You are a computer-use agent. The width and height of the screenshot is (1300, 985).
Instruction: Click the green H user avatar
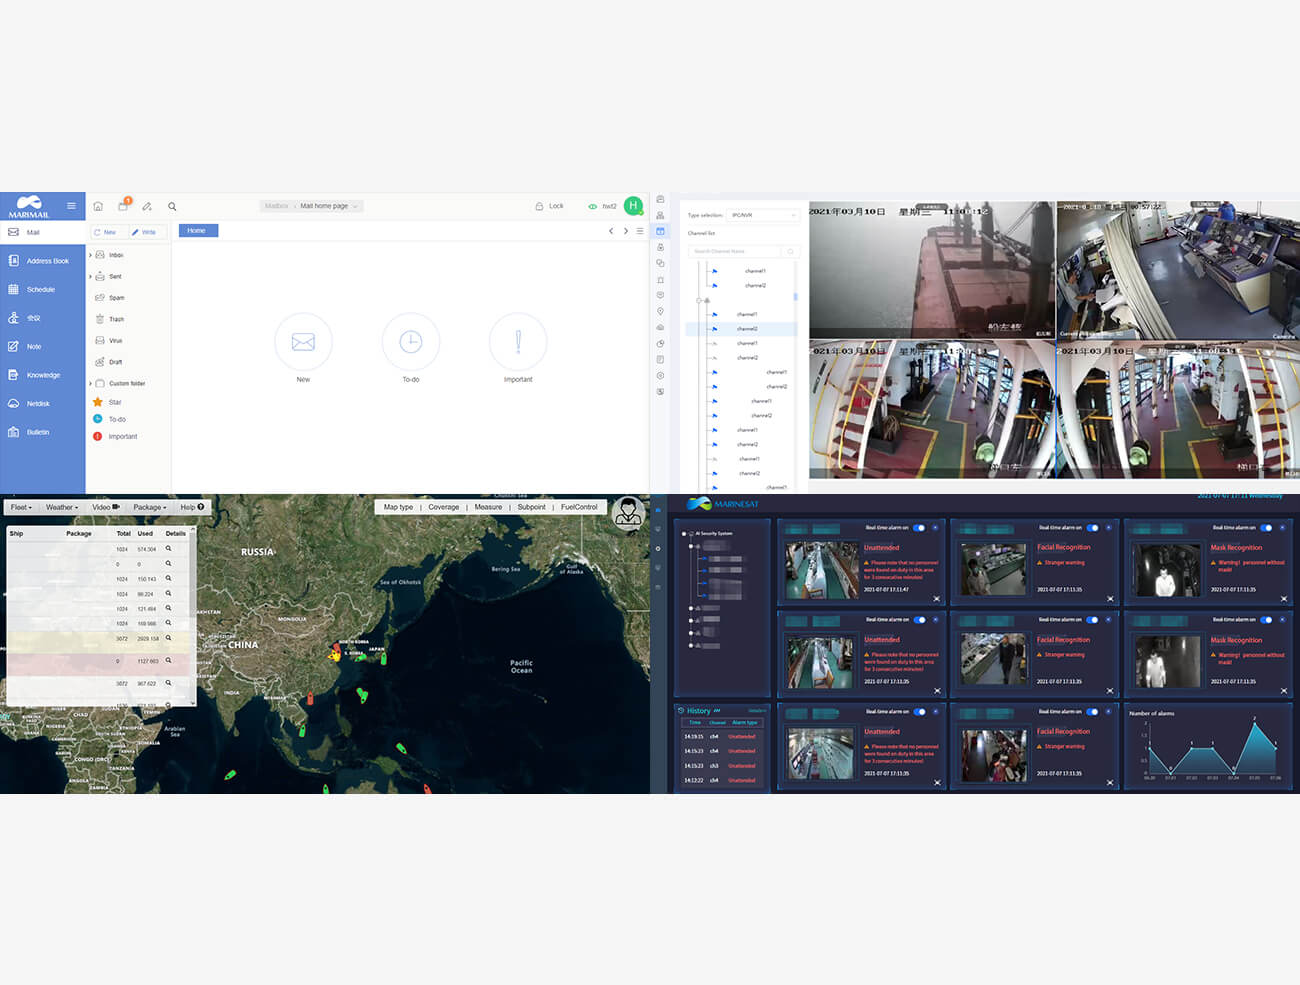pos(633,206)
